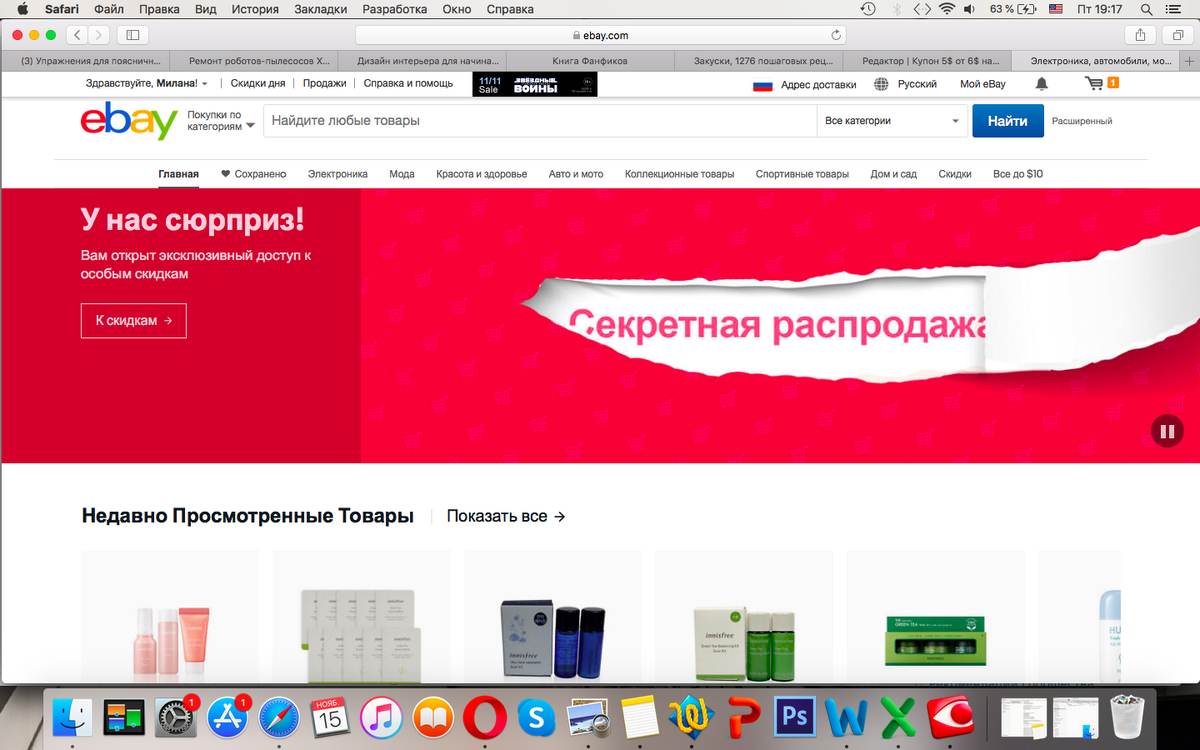The height and width of the screenshot is (750, 1200).
Task: Open Preview in the Dock
Action: click(x=588, y=716)
